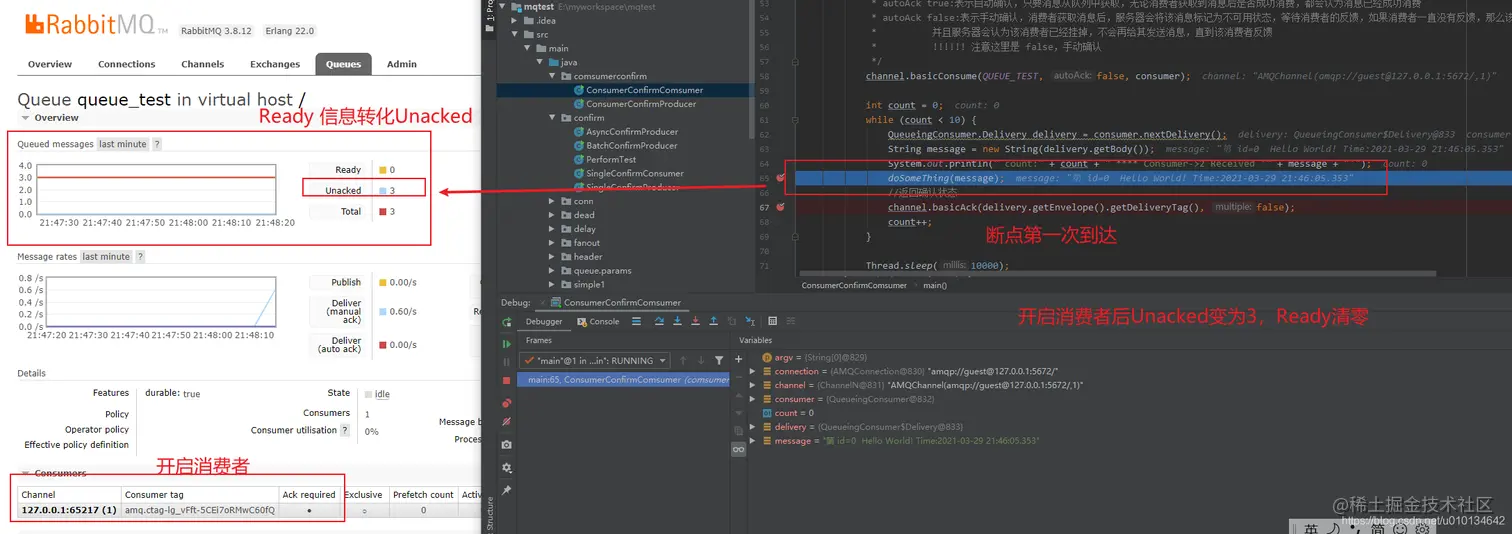Go to the Exchanges tab

(x=275, y=64)
